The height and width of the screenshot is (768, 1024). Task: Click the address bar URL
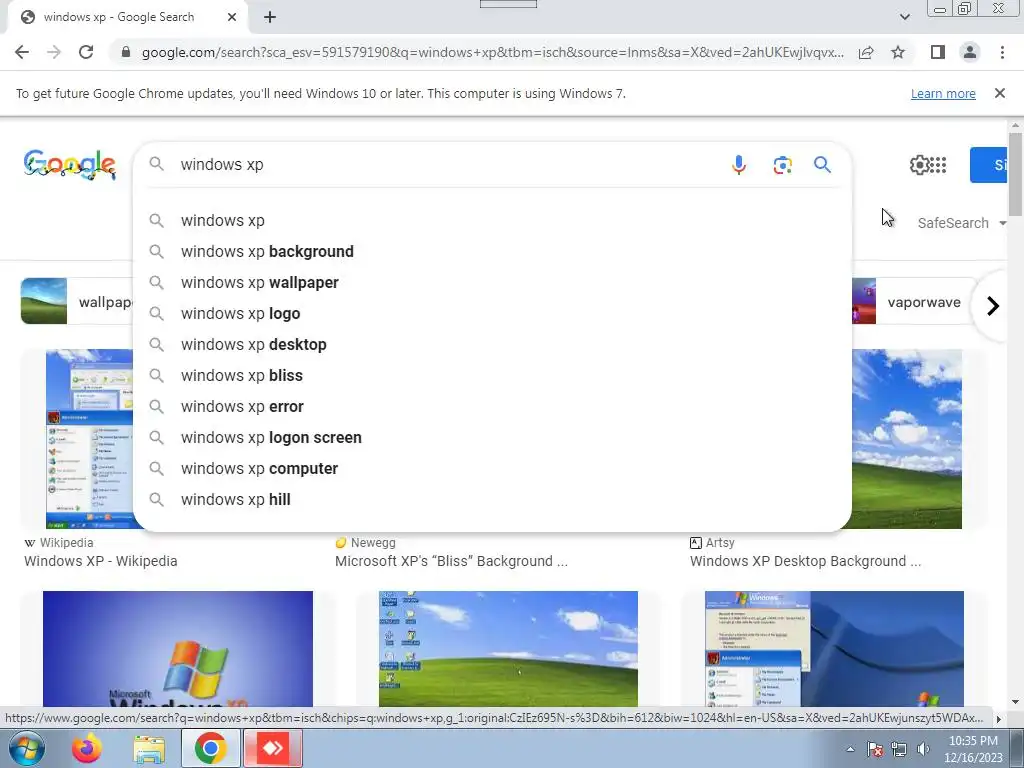pyautogui.click(x=493, y=52)
